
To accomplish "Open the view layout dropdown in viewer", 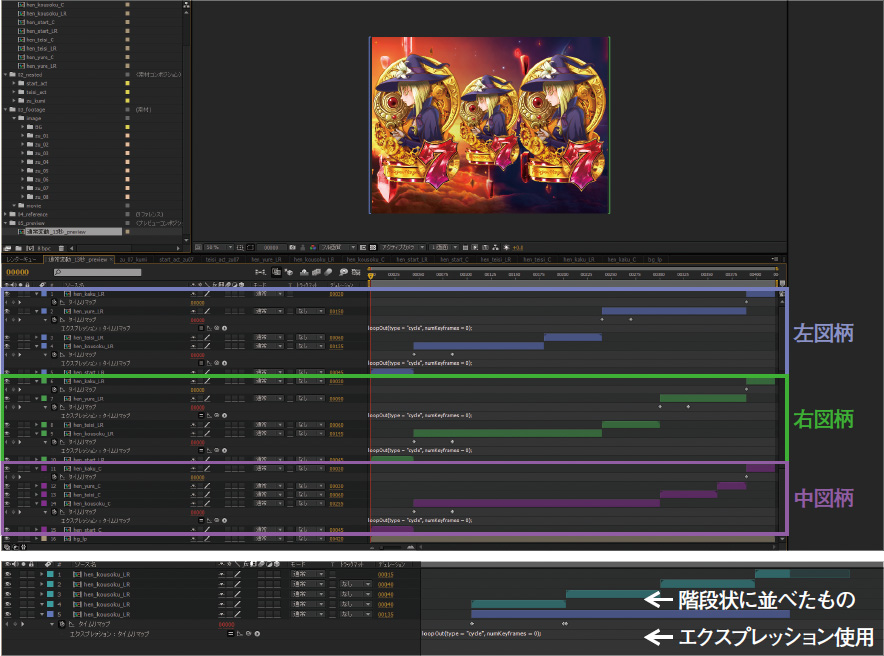I will tap(444, 247).
